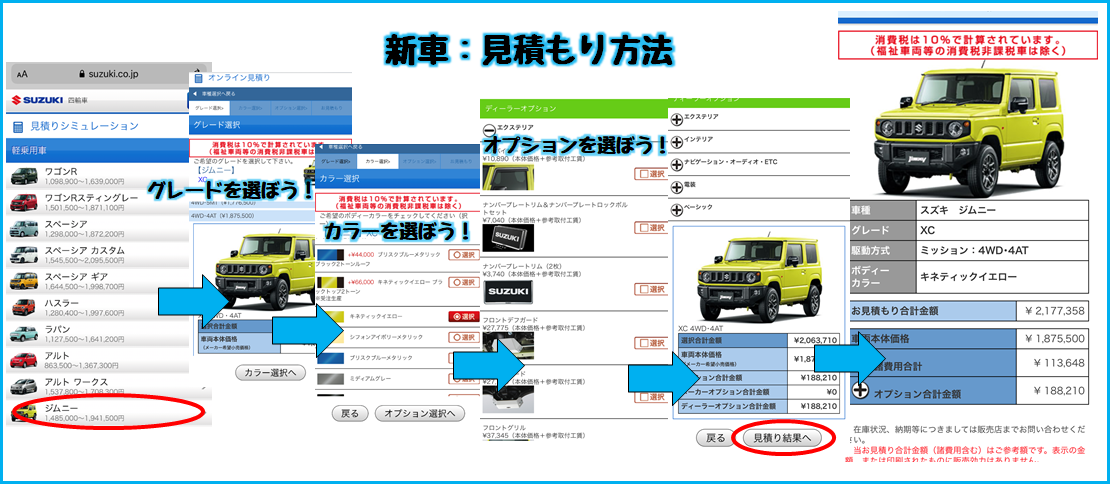Click the ミディアムグレー color swatch

331,380
